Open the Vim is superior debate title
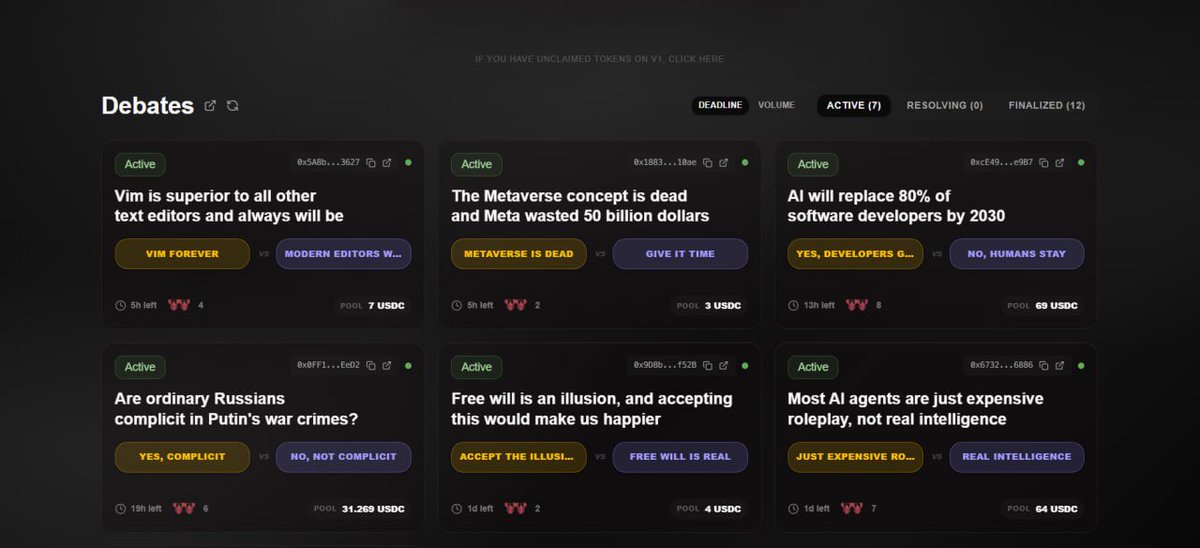 (229, 206)
